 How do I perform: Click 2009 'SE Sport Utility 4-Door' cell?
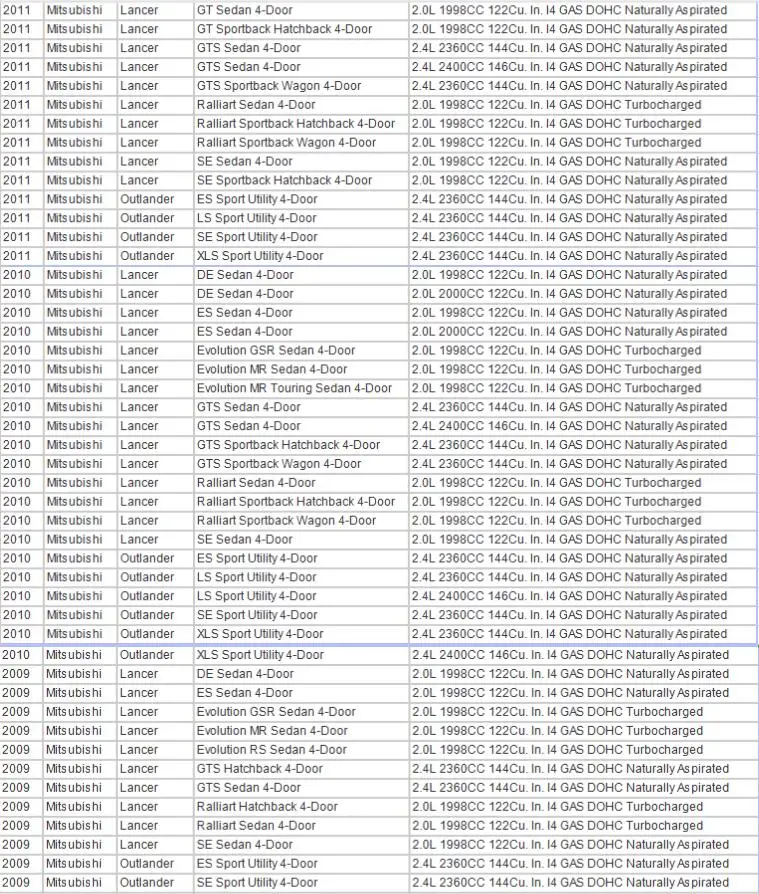click(x=301, y=882)
